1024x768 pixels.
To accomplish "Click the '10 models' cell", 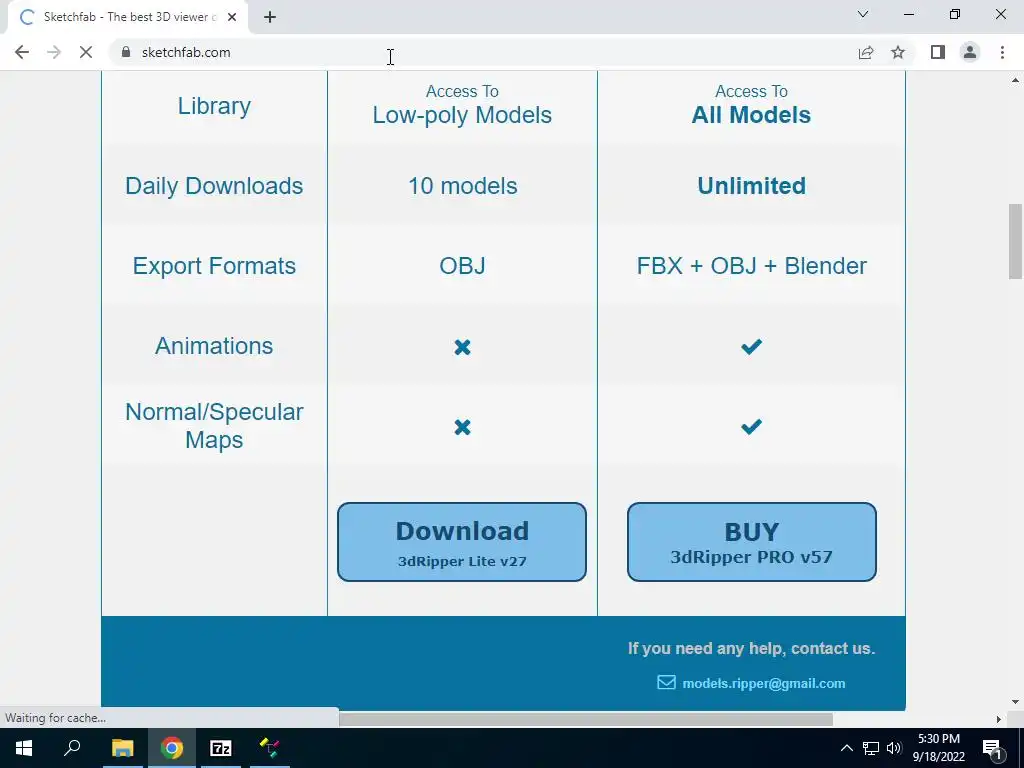I will [462, 186].
